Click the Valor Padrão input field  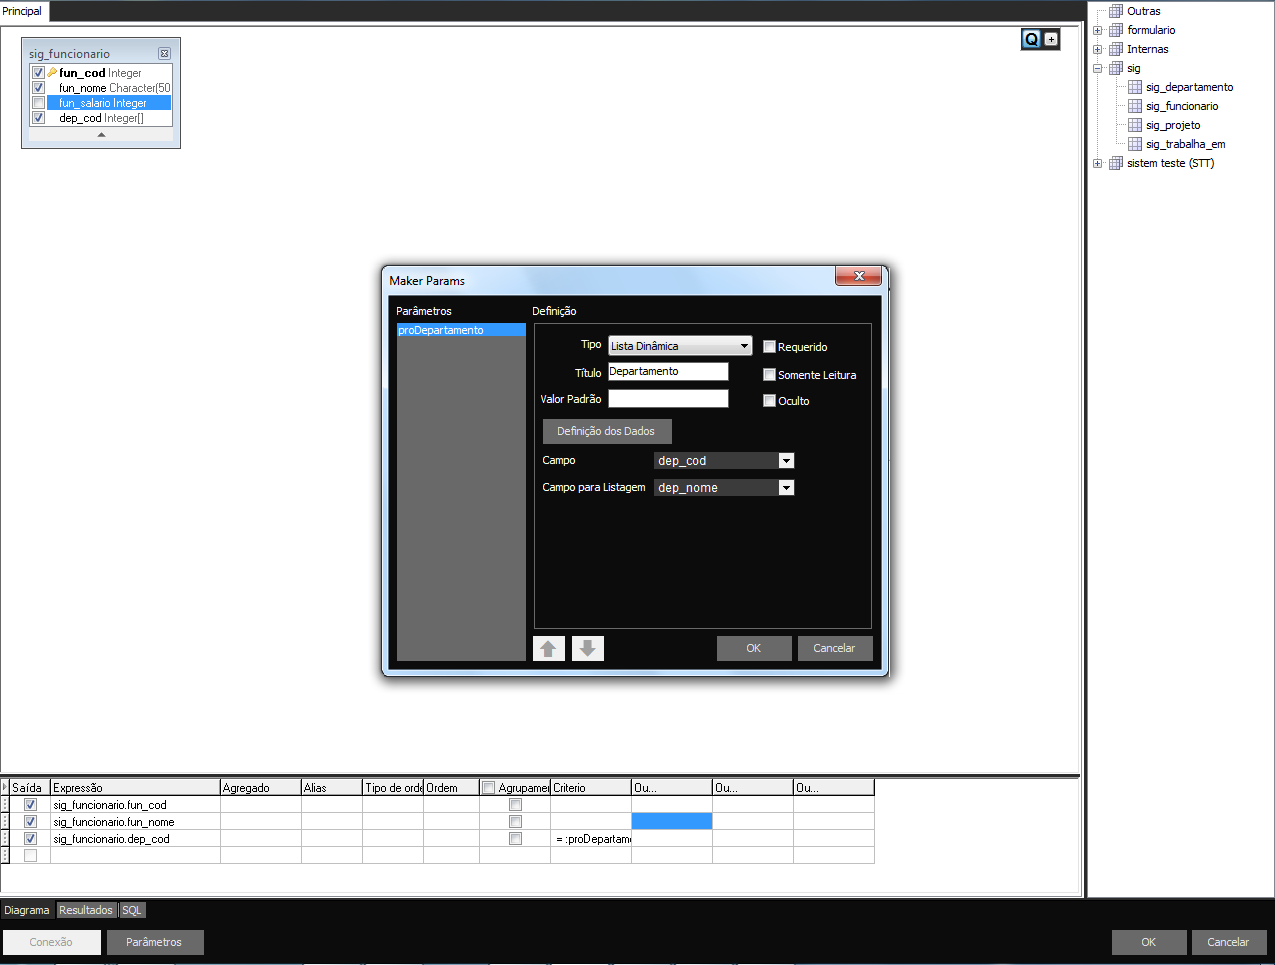668,399
